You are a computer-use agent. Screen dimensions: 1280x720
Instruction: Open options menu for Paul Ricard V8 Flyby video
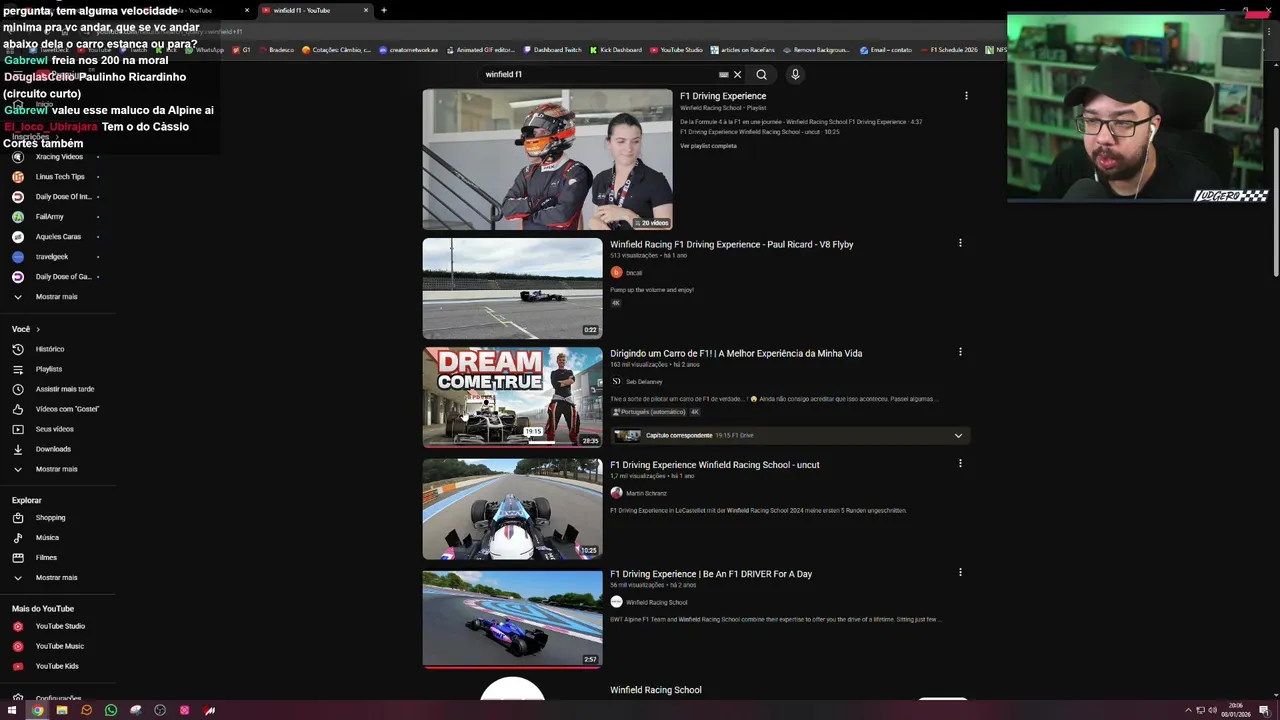click(960, 243)
